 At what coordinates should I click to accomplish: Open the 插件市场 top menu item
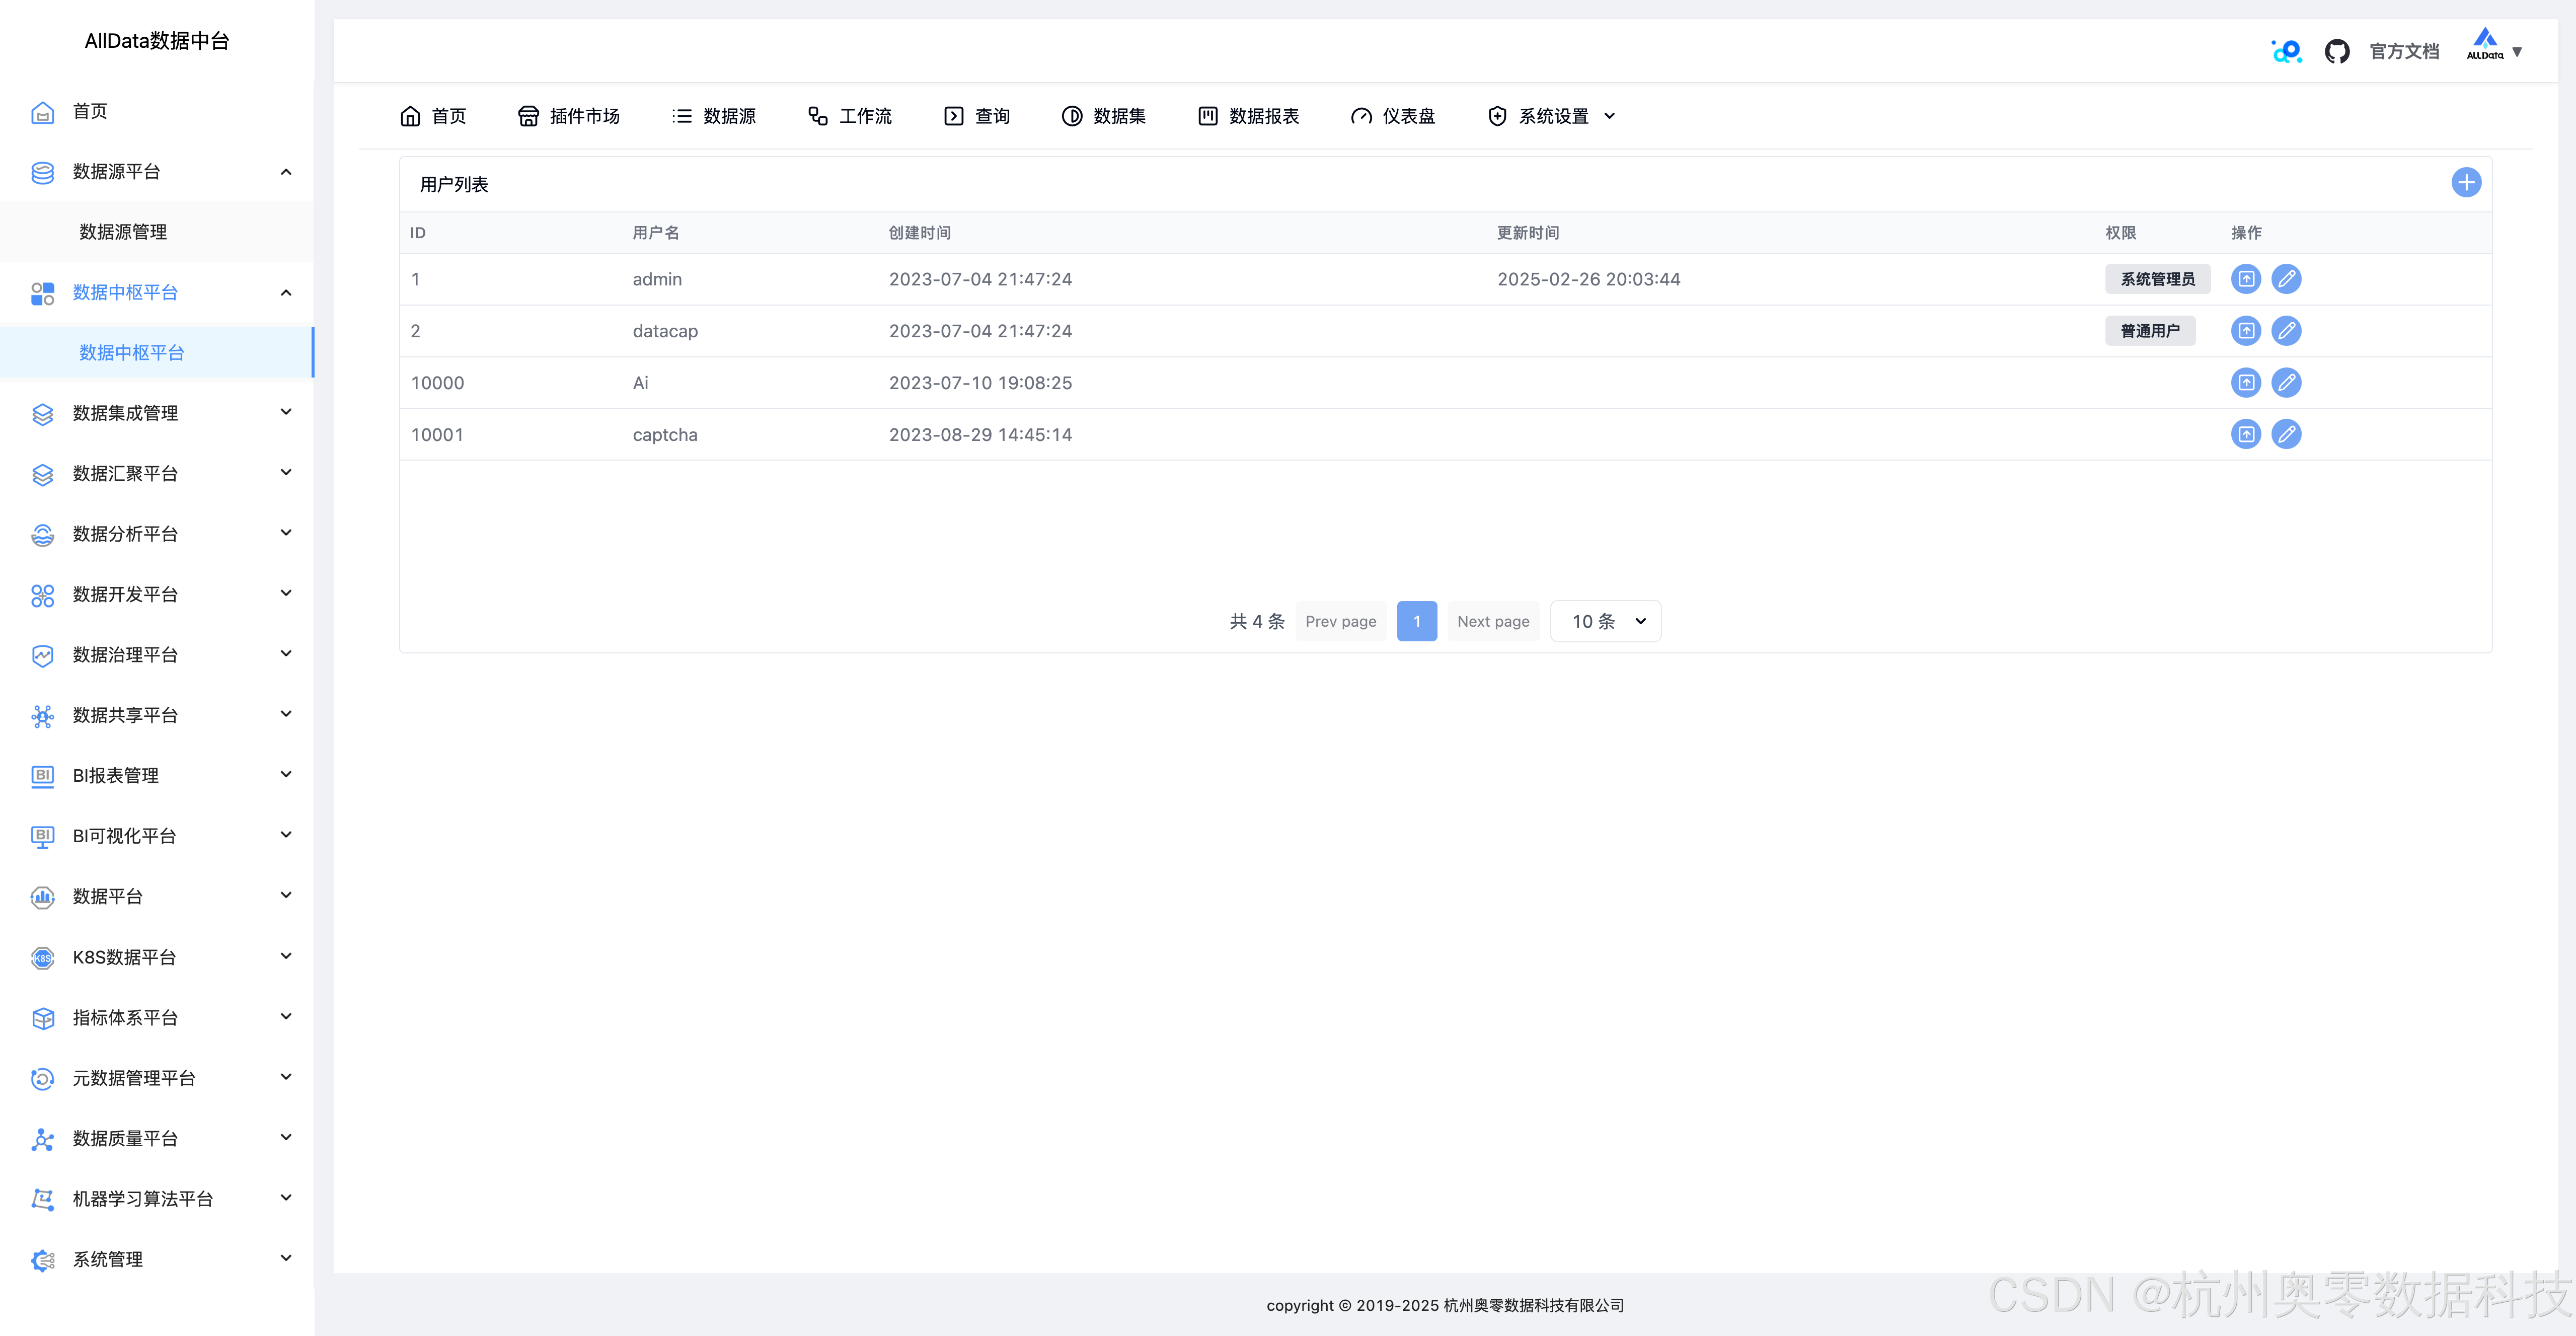pos(568,116)
